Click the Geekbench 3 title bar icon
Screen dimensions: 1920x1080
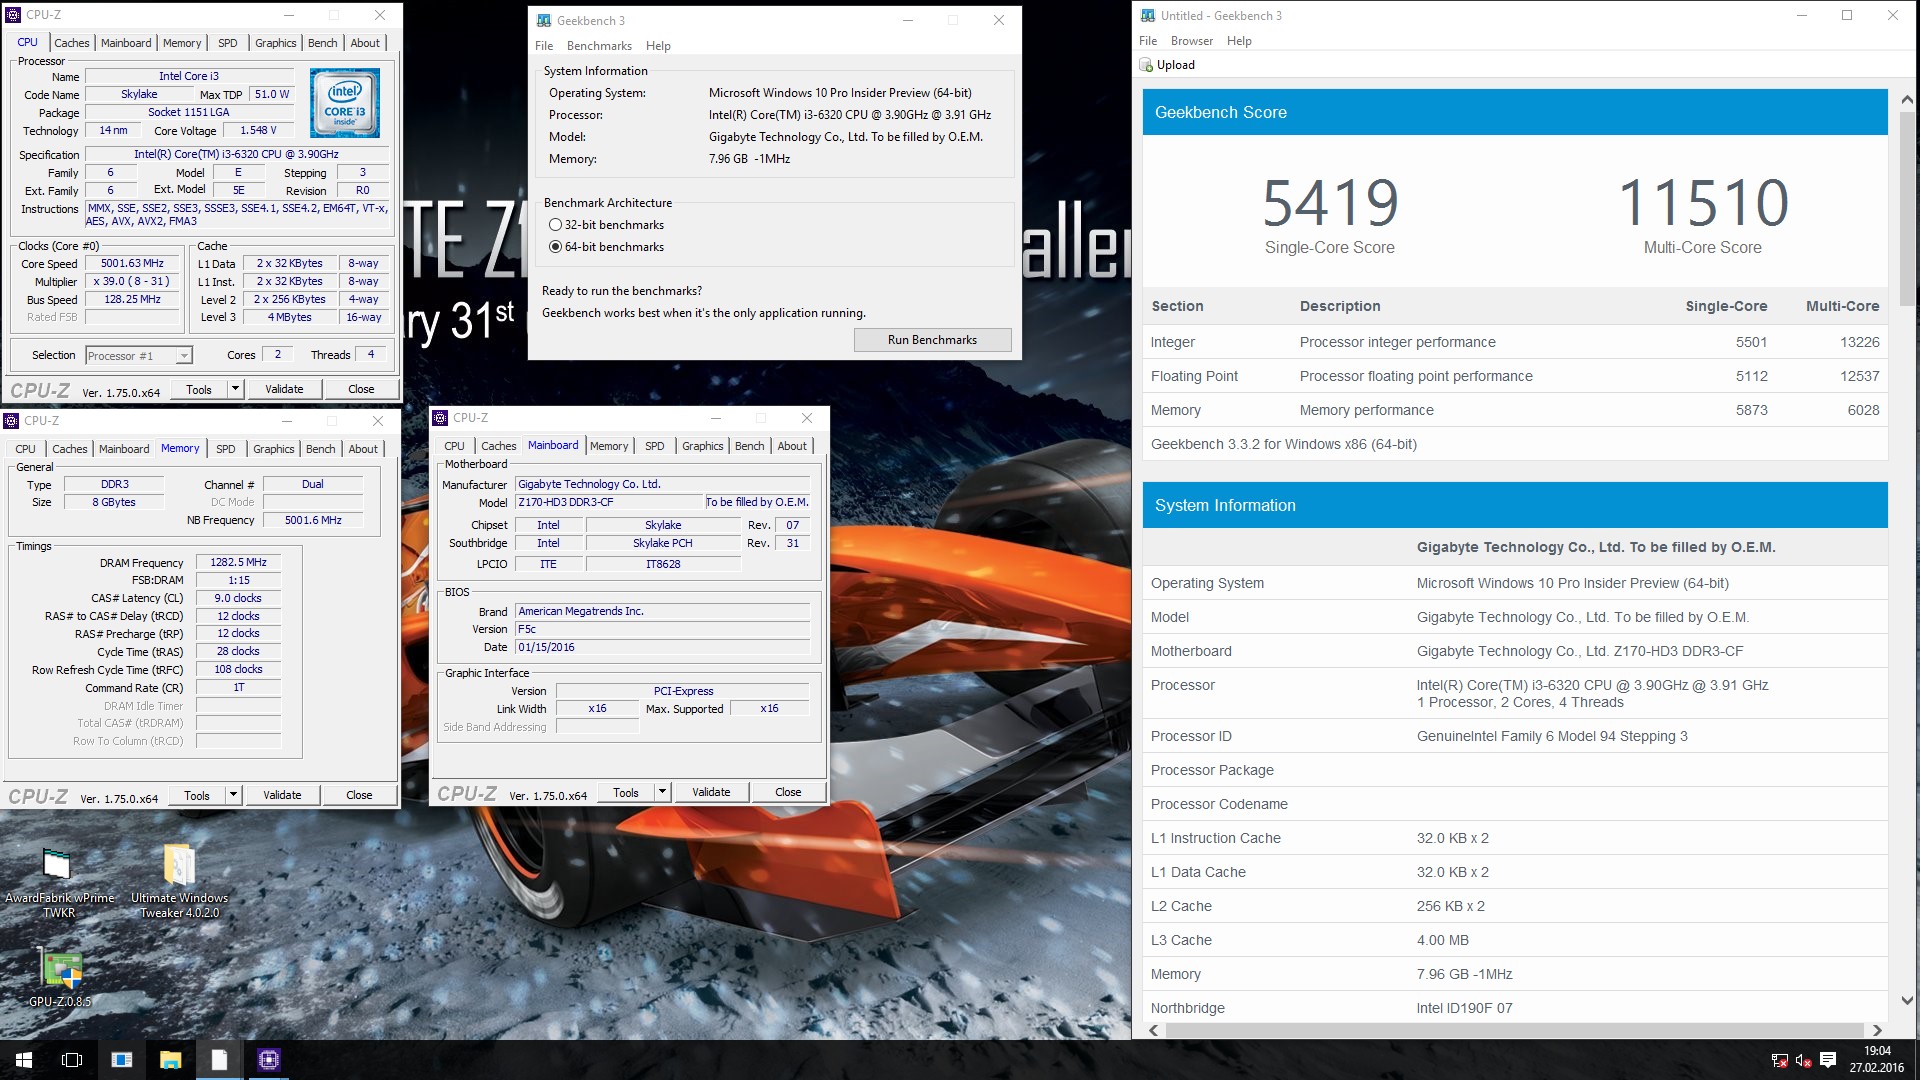544,20
